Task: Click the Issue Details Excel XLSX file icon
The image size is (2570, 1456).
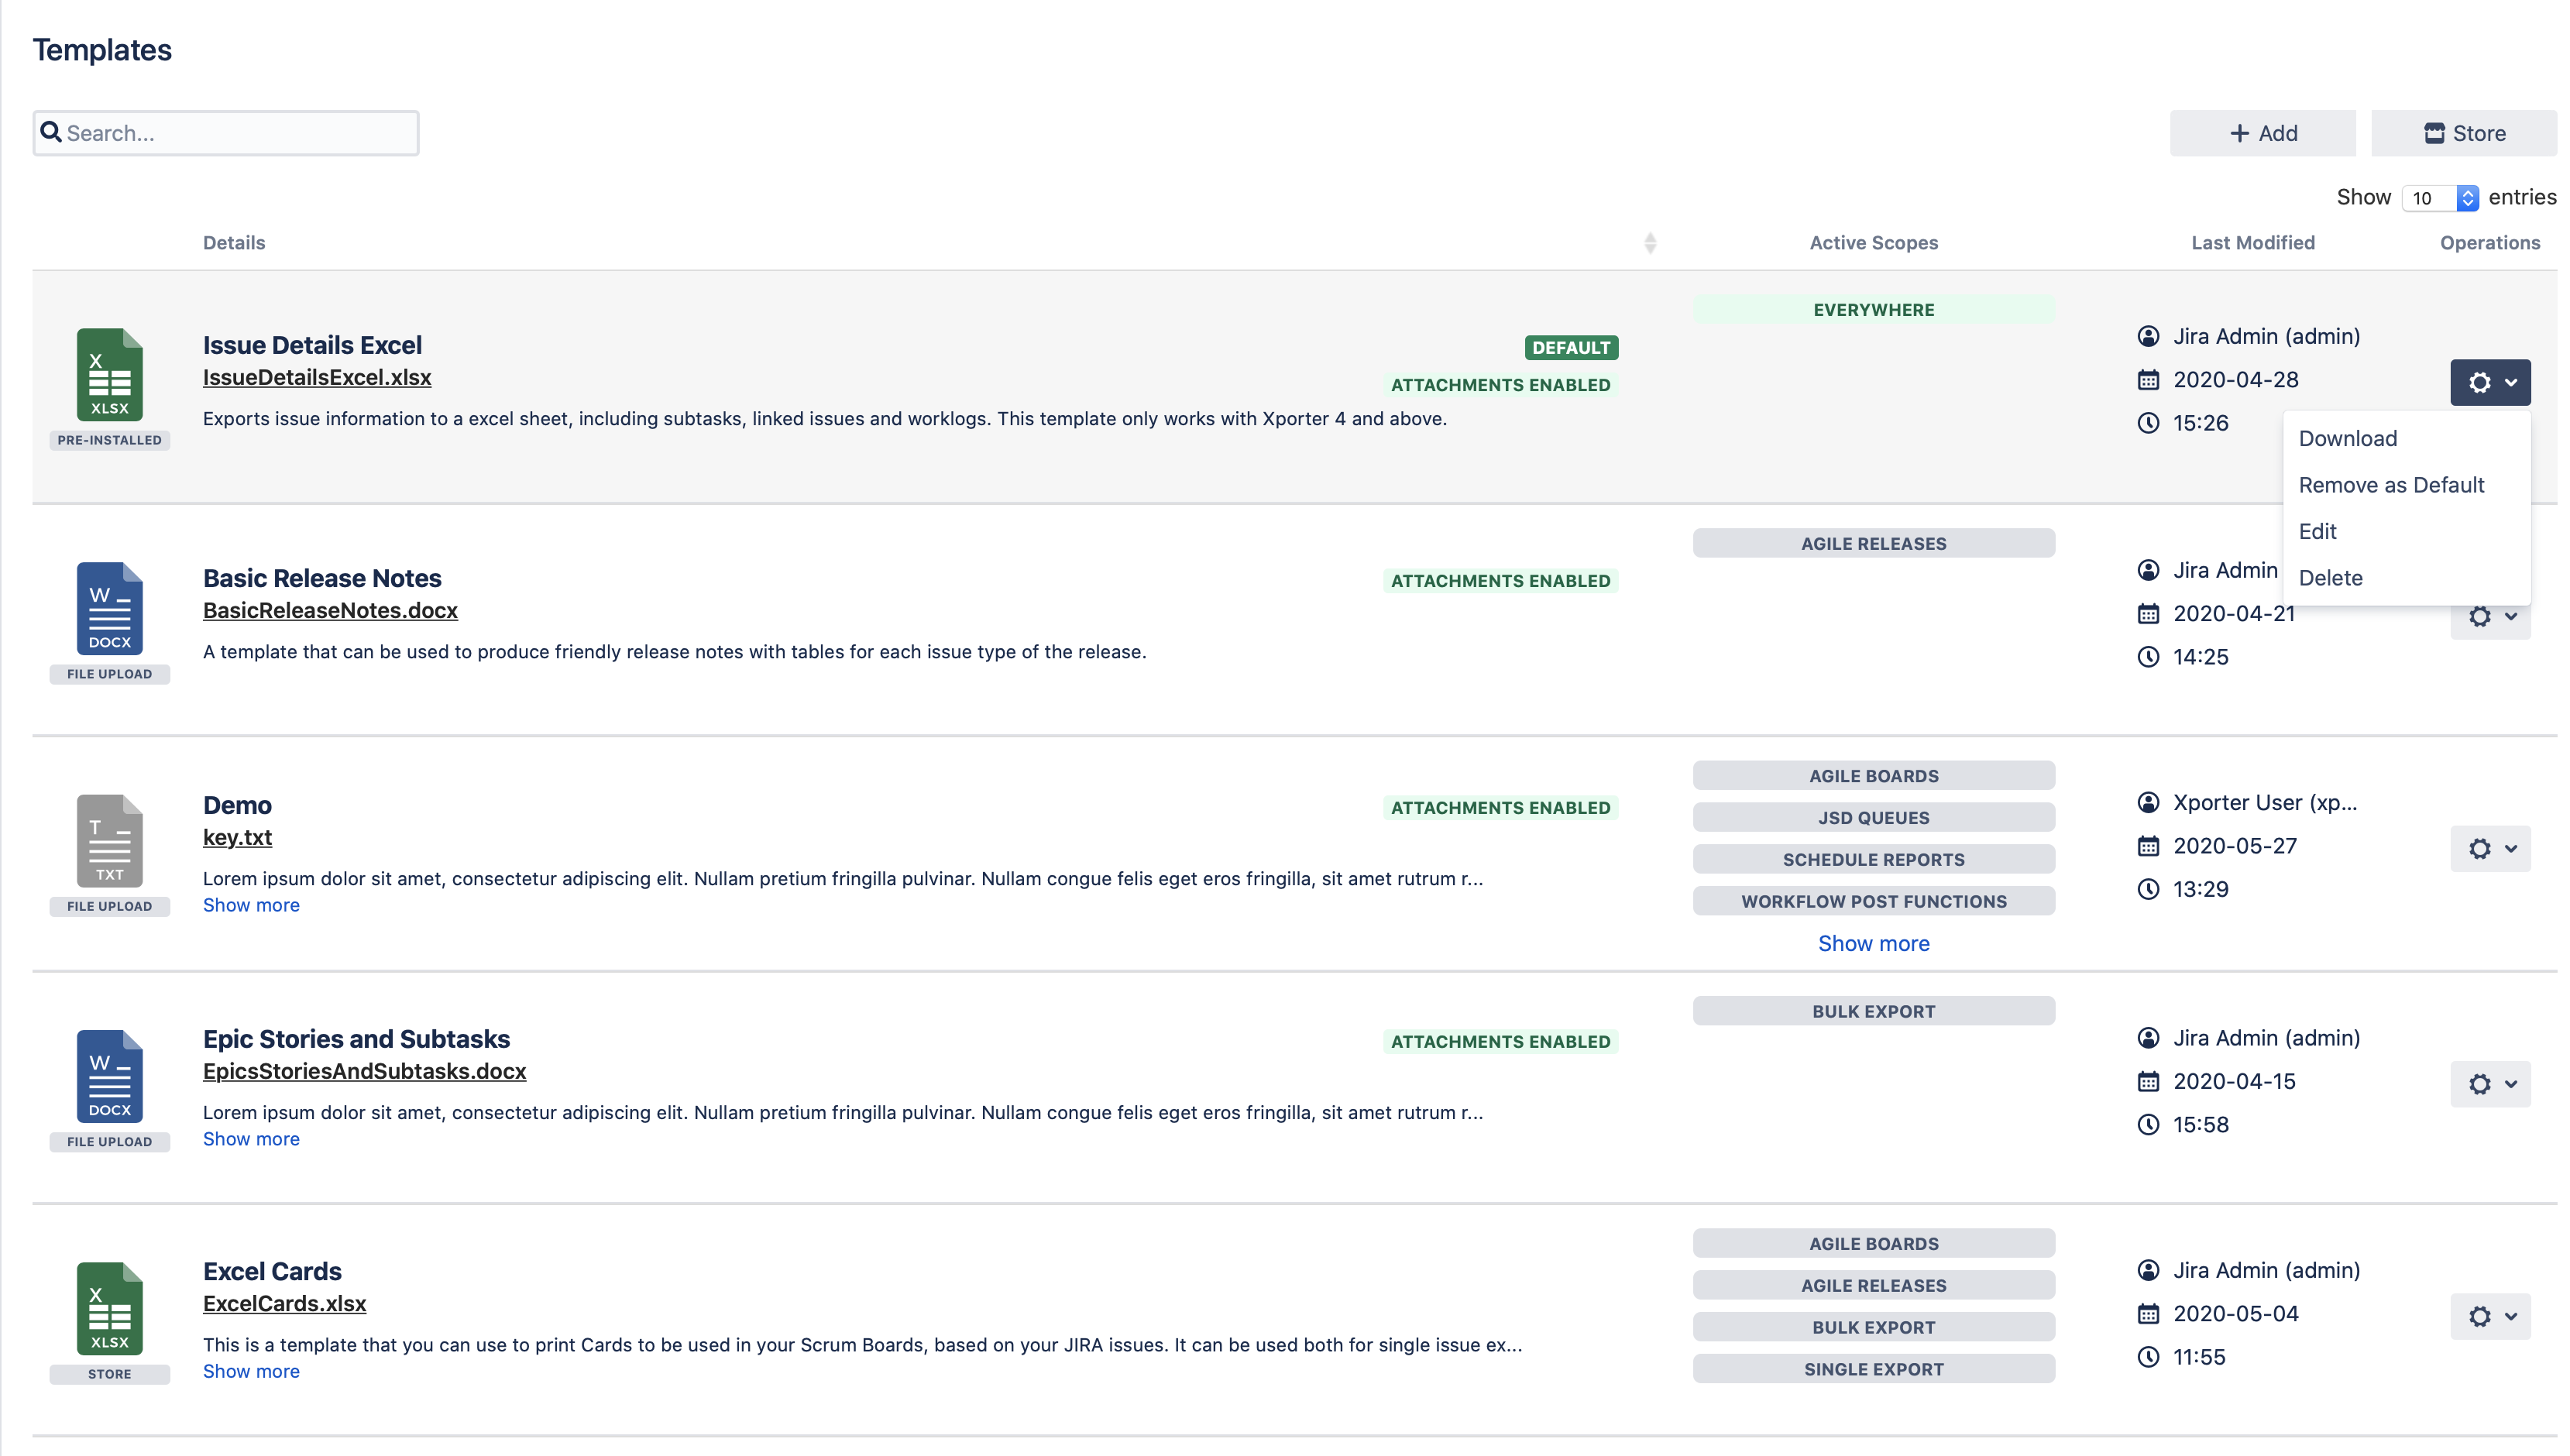Action: 109,375
